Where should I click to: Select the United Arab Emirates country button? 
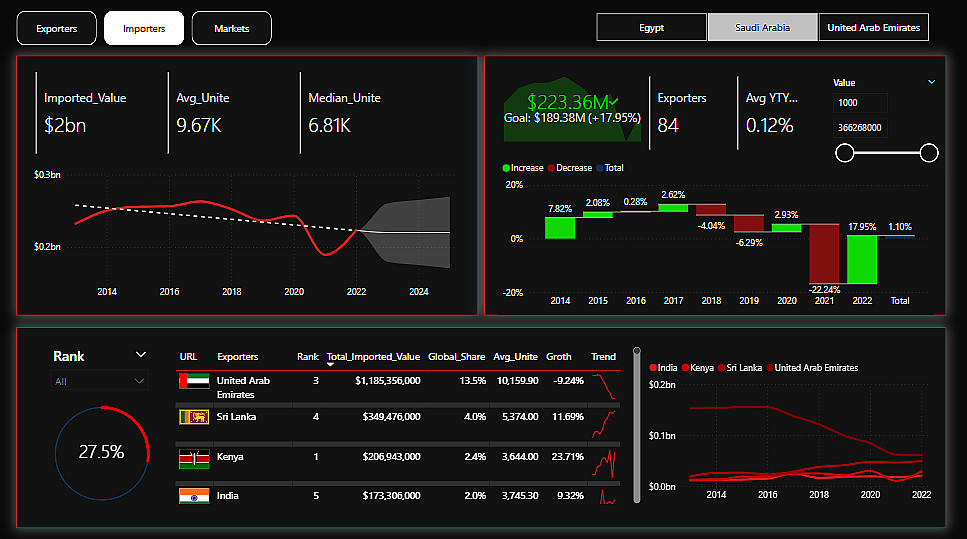point(874,27)
